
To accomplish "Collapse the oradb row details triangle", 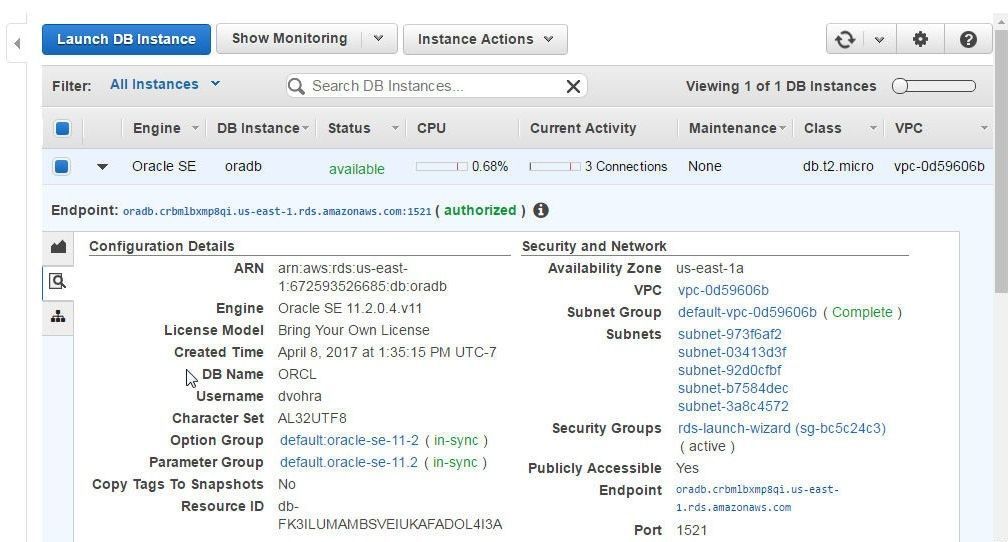I will 102,167.
